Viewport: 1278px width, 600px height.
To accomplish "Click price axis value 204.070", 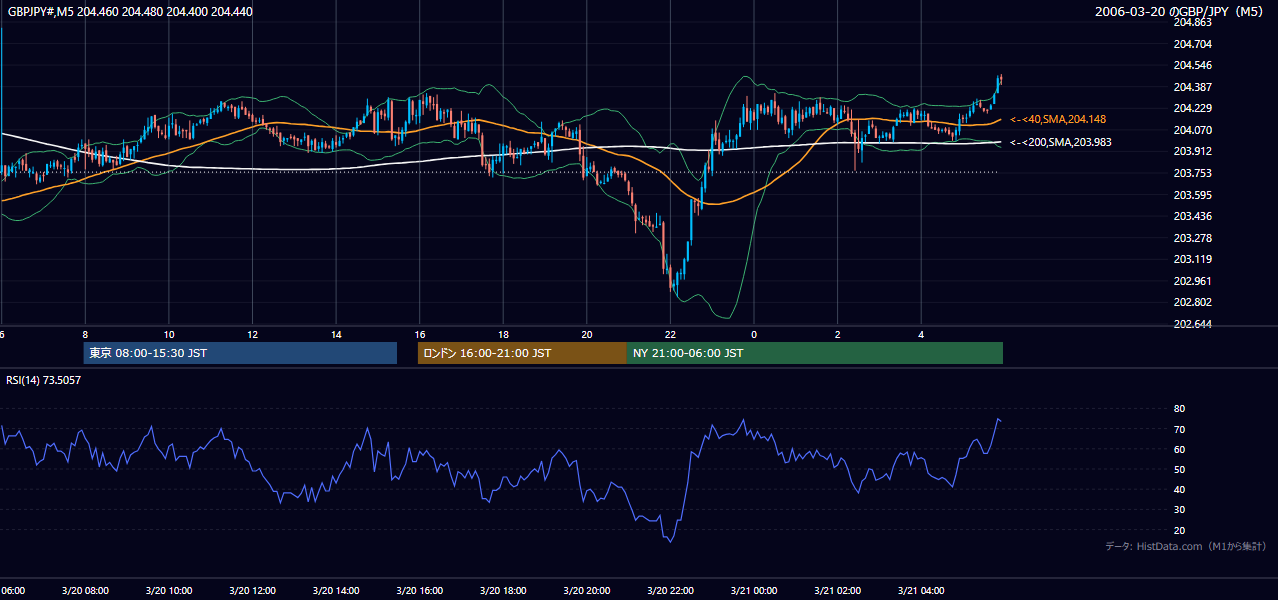I will pyautogui.click(x=1191, y=130).
